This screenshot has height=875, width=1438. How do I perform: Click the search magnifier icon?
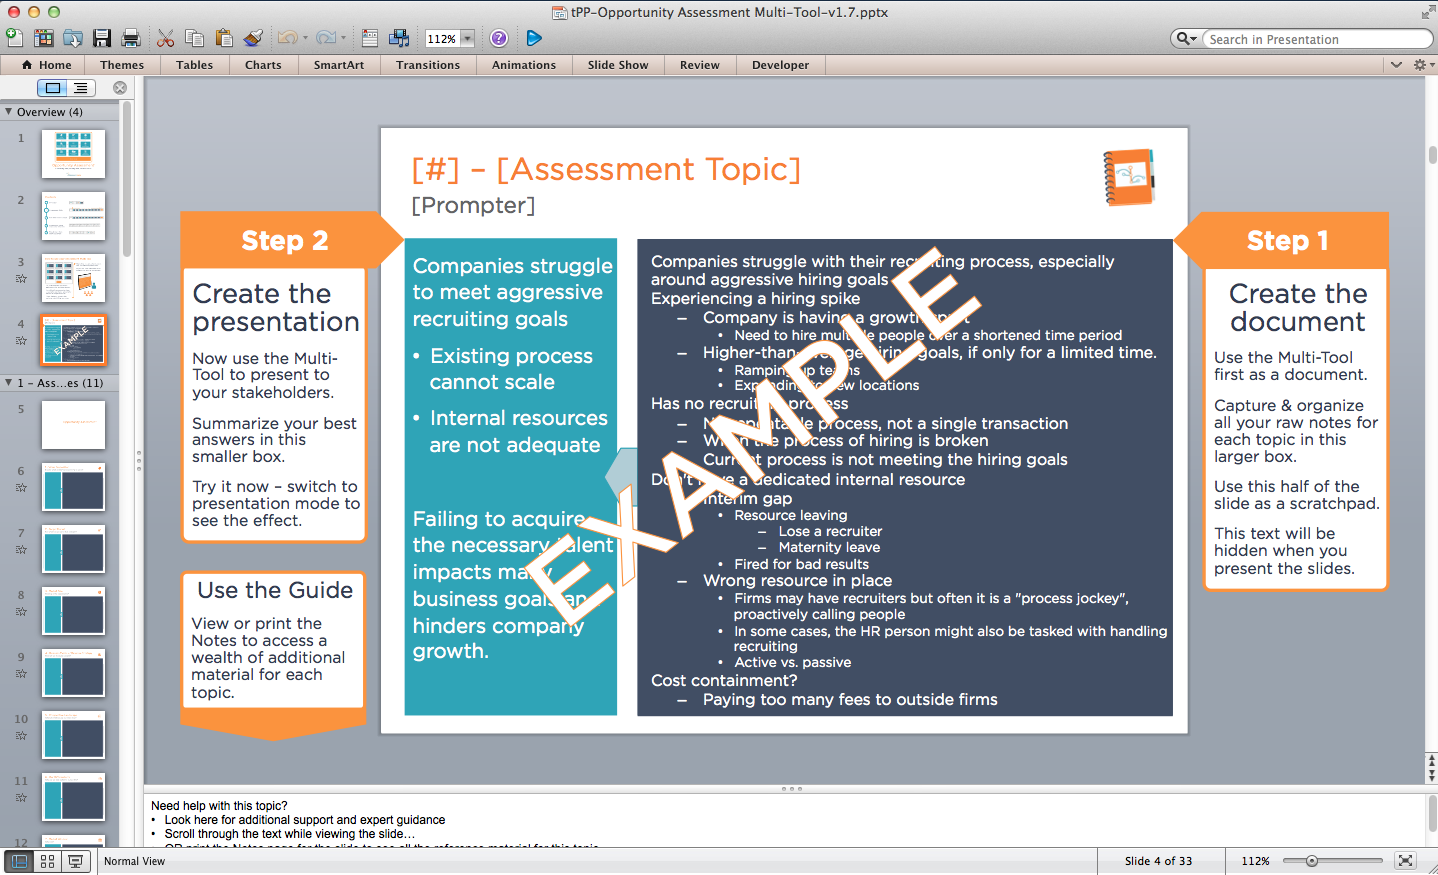[x=1185, y=39]
